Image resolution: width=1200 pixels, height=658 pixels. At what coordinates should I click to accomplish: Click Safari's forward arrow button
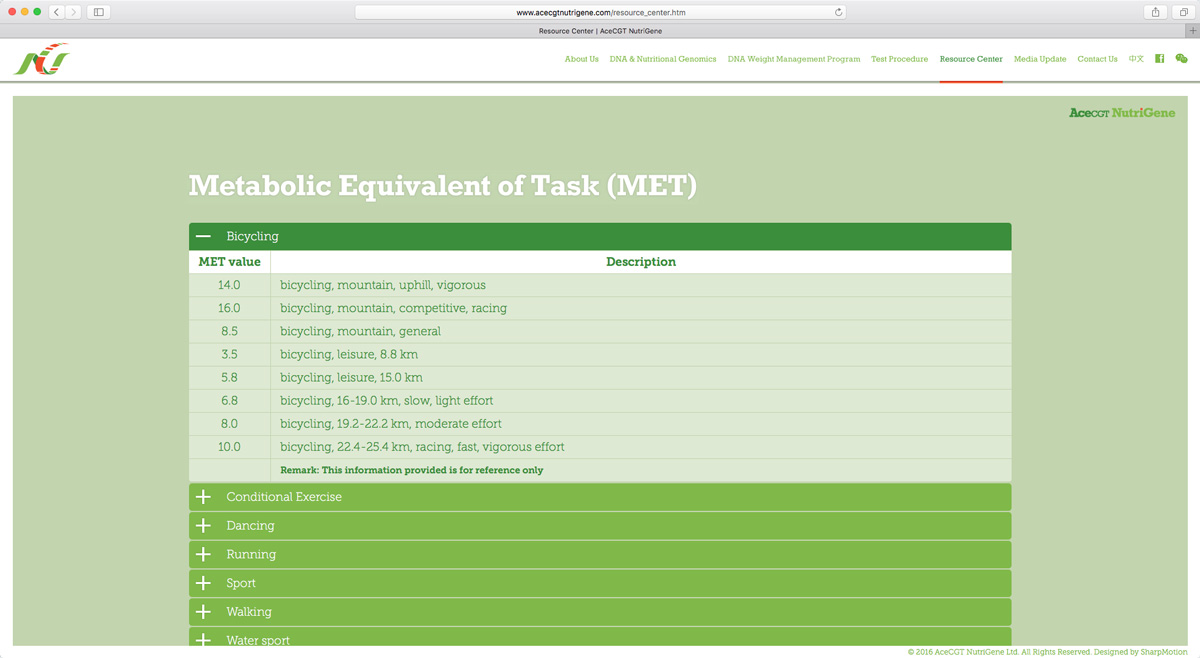tap(74, 12)
